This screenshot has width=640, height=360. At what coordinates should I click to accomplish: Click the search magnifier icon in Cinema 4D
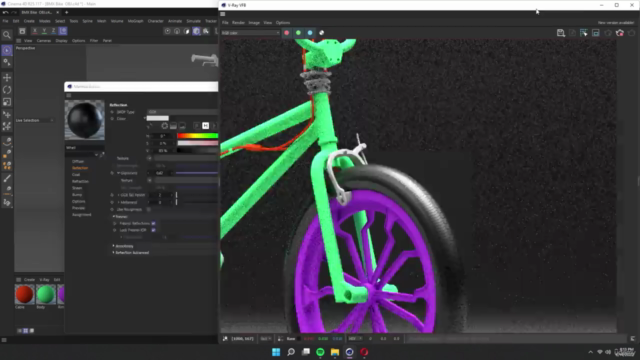pos(7,35)
